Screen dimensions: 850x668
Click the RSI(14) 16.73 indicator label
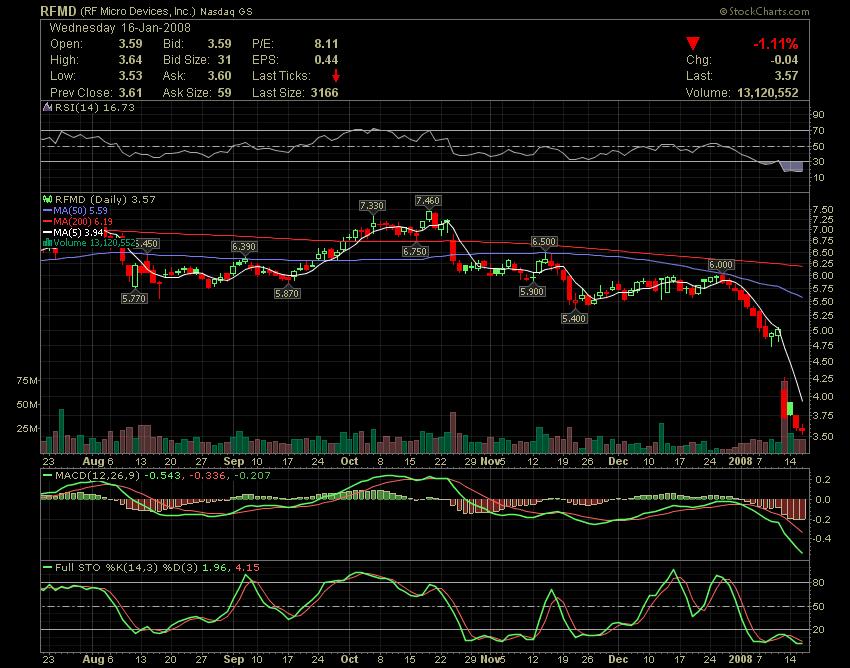pyautogui.click(x=95, y=107)
